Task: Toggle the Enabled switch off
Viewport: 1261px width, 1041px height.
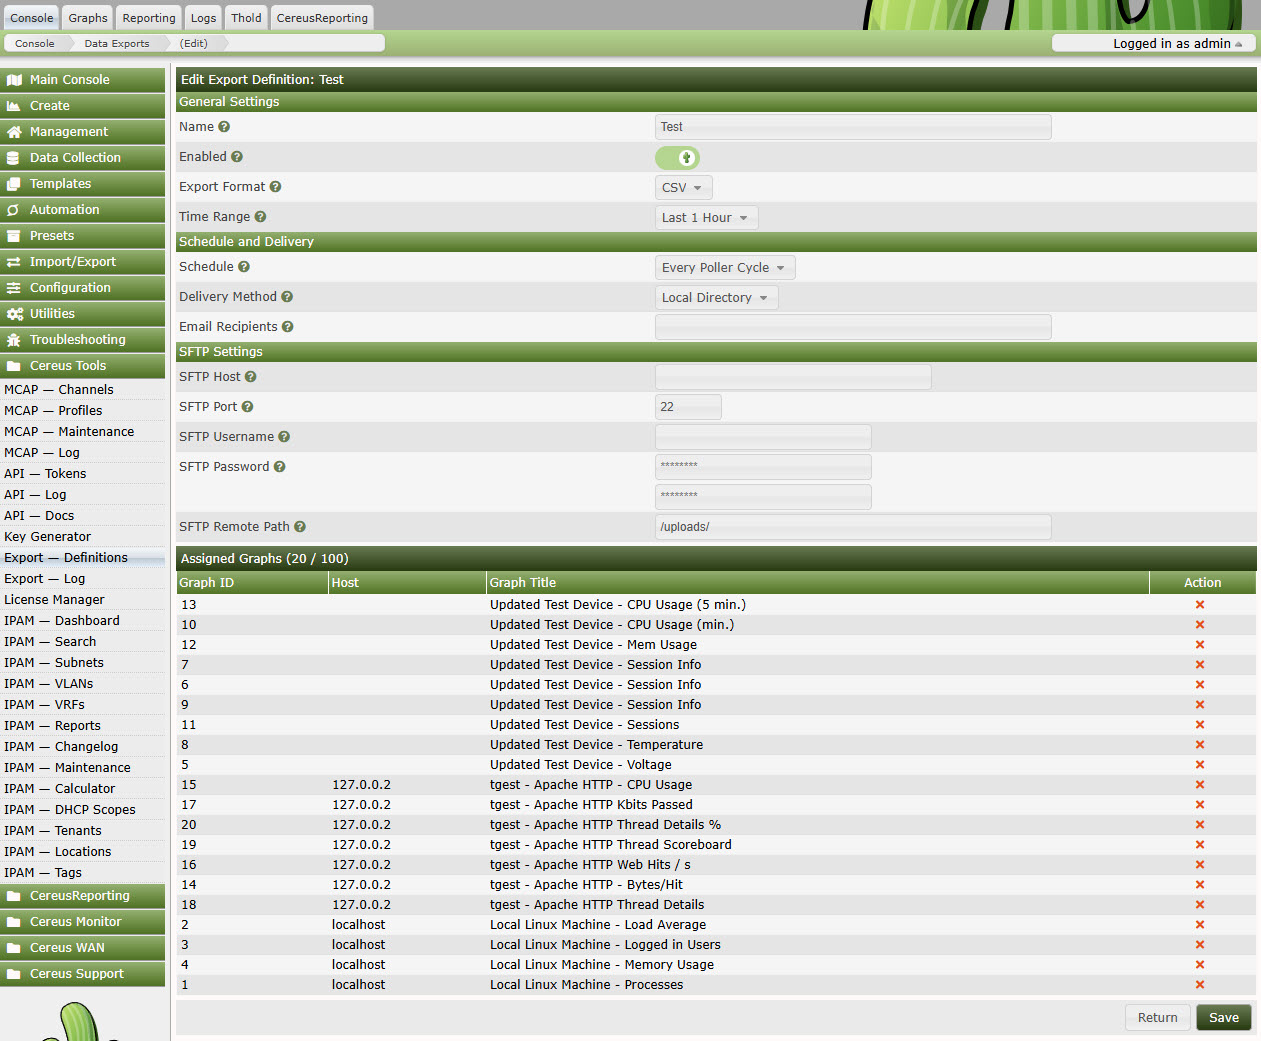Action: [678, 158]
